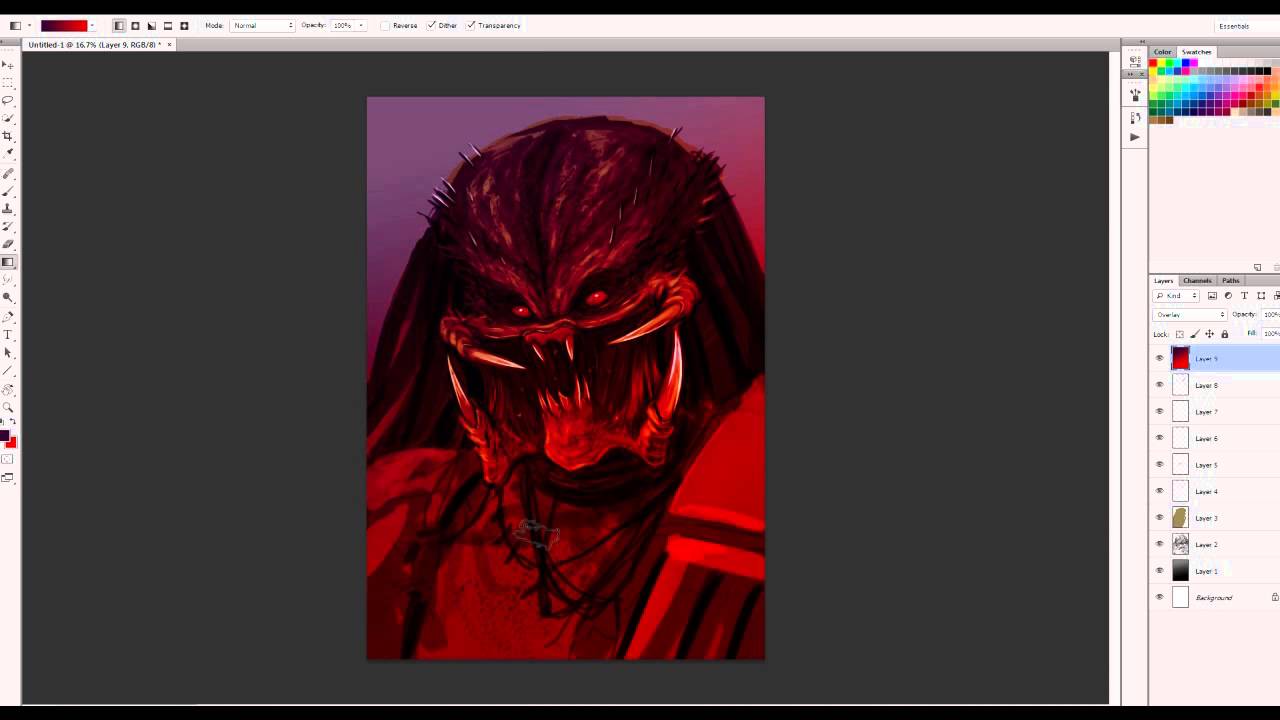Select the Layer 2 thumbnail

pos(1180,544)
